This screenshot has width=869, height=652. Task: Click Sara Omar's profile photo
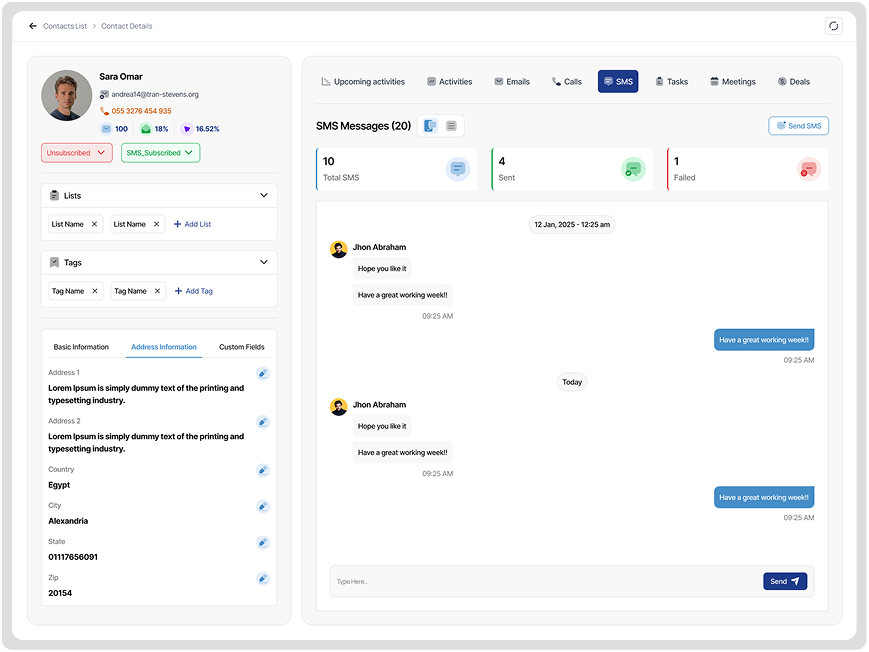point(67,96)
